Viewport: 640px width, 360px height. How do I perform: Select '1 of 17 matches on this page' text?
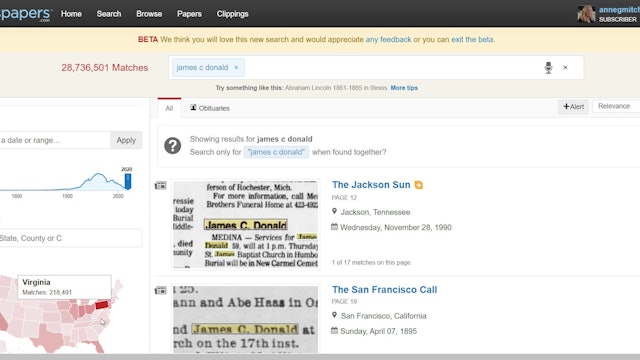click(x=371, y=262)
